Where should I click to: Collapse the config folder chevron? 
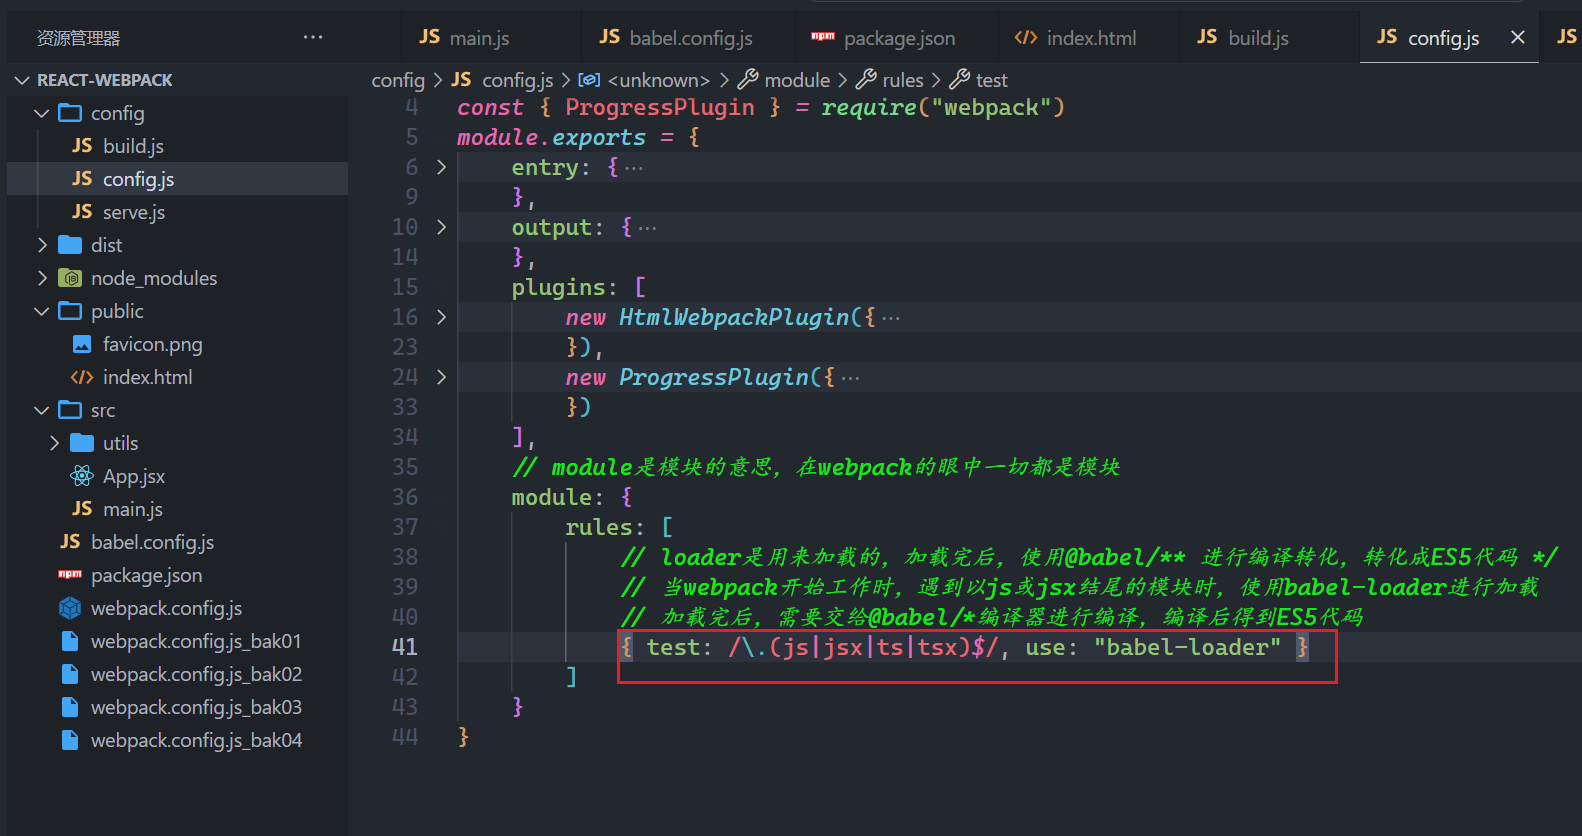point(42,113)
